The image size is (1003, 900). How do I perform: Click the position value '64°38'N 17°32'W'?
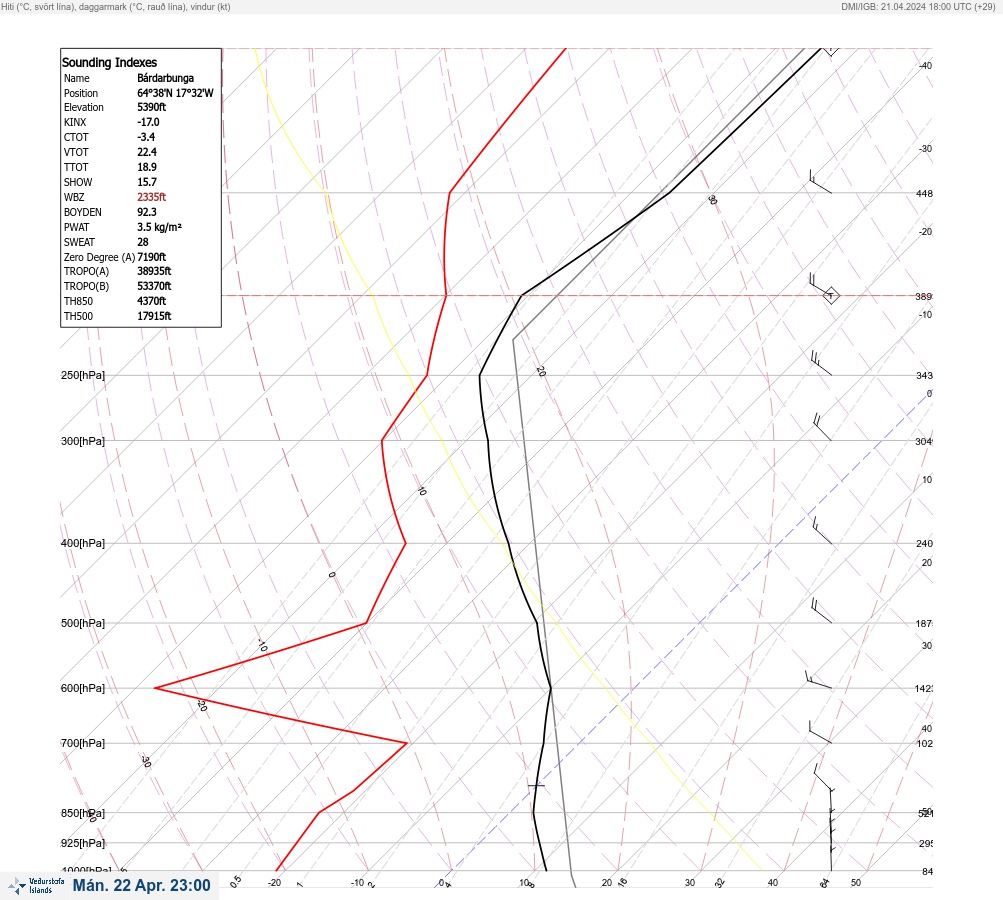click(x=175, y=93)
